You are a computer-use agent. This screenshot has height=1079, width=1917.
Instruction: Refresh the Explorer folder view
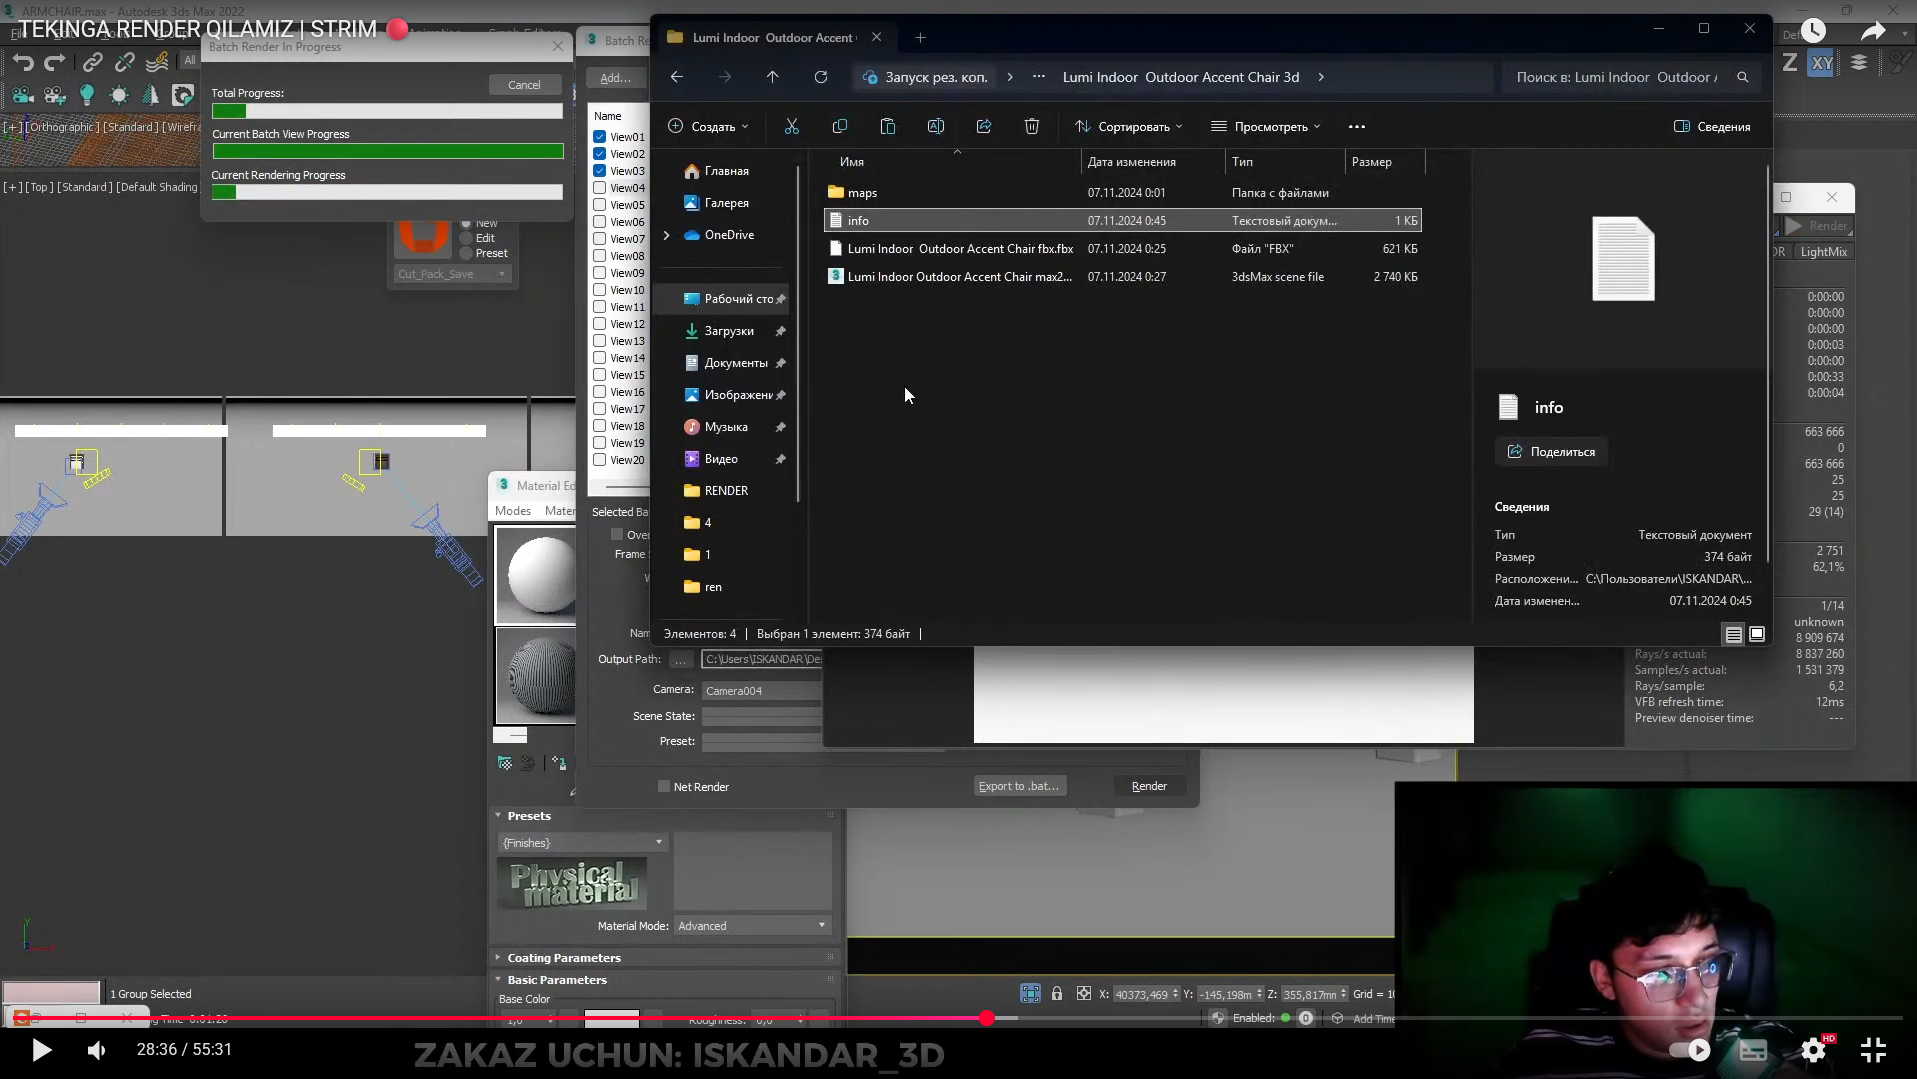pos(821,77)
